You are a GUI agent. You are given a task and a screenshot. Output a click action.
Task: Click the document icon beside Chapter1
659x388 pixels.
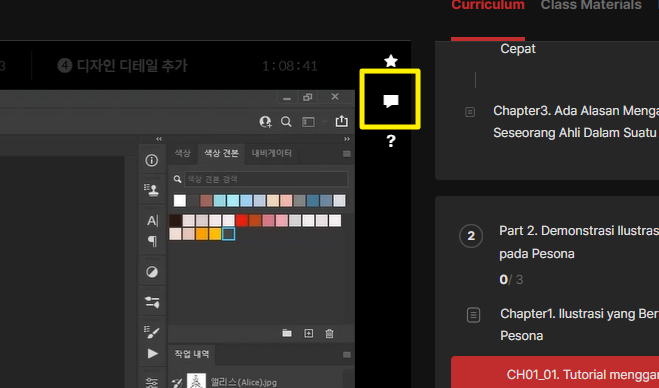473,315
